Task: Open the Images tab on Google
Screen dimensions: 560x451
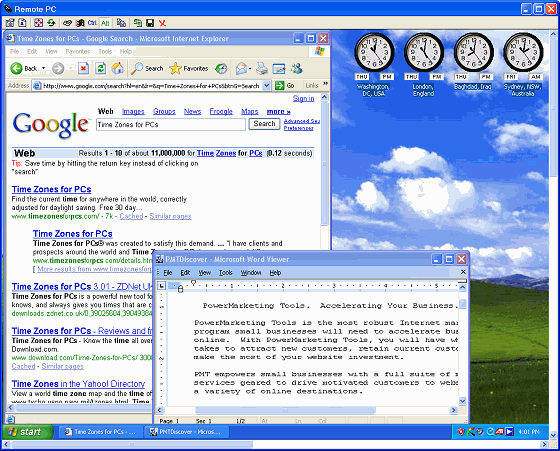Action: tap(133, 111)
